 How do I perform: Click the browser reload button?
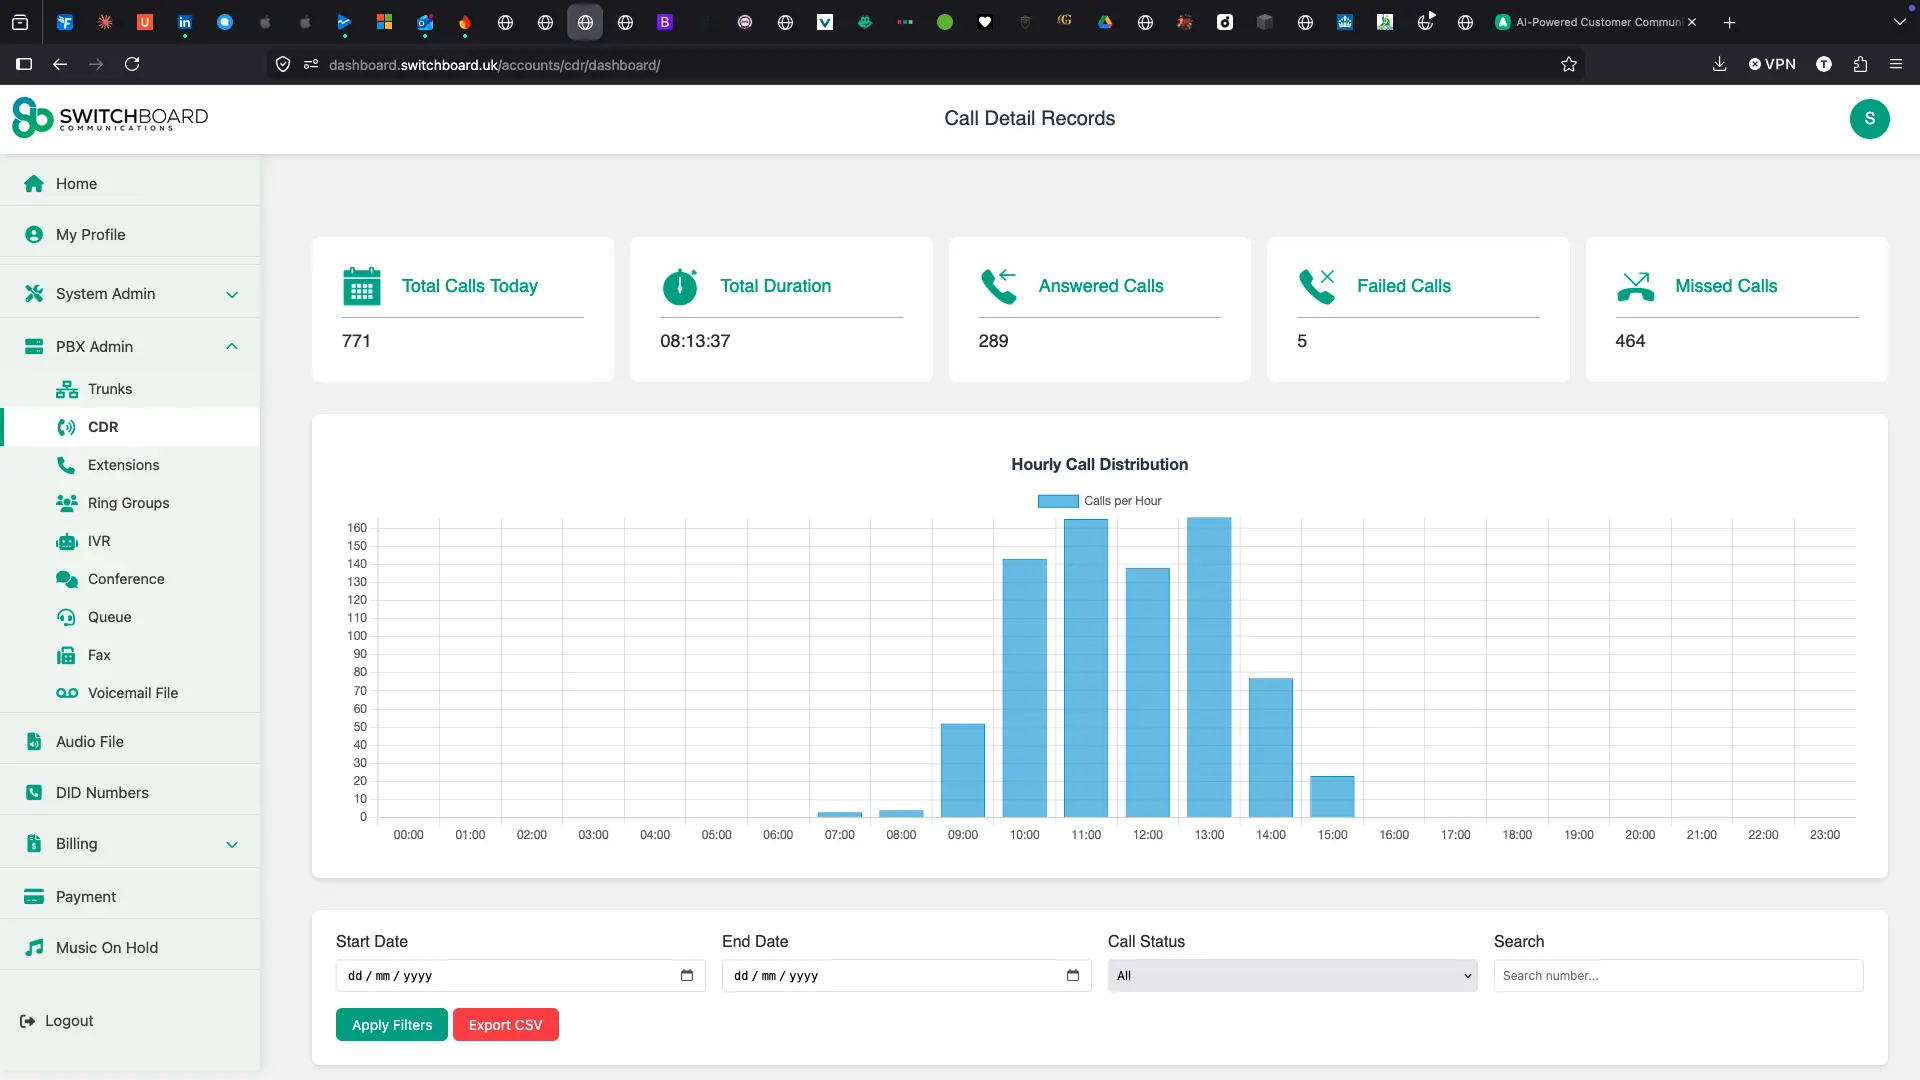132,64
